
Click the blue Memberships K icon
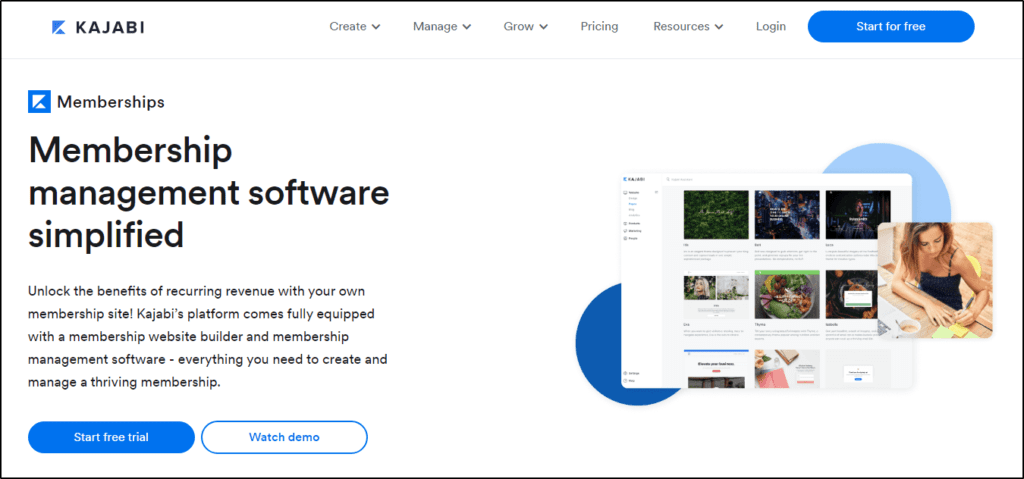[x=39, y=102]
